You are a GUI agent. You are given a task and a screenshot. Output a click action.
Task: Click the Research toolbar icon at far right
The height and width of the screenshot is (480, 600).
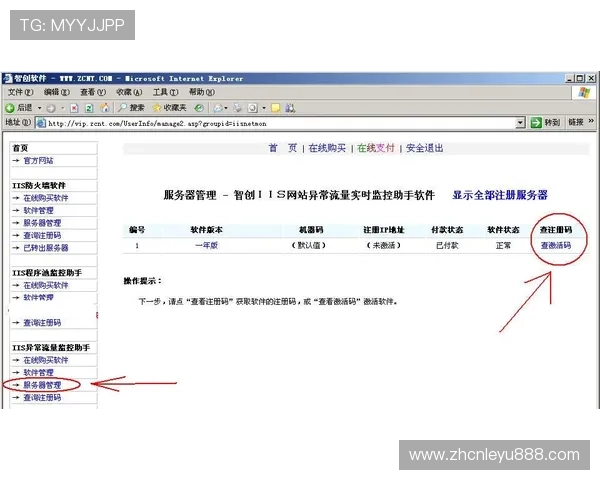click(290, 108)
